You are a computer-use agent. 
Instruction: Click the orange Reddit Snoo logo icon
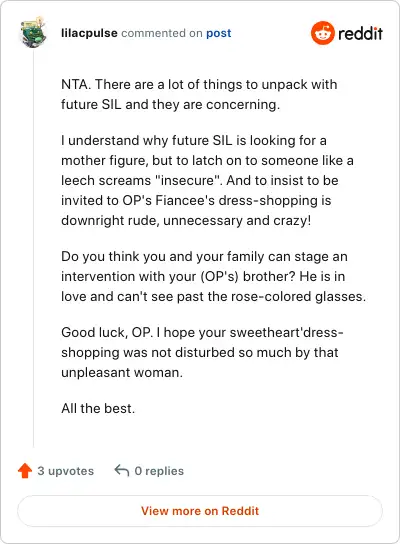tap(323, 33)
